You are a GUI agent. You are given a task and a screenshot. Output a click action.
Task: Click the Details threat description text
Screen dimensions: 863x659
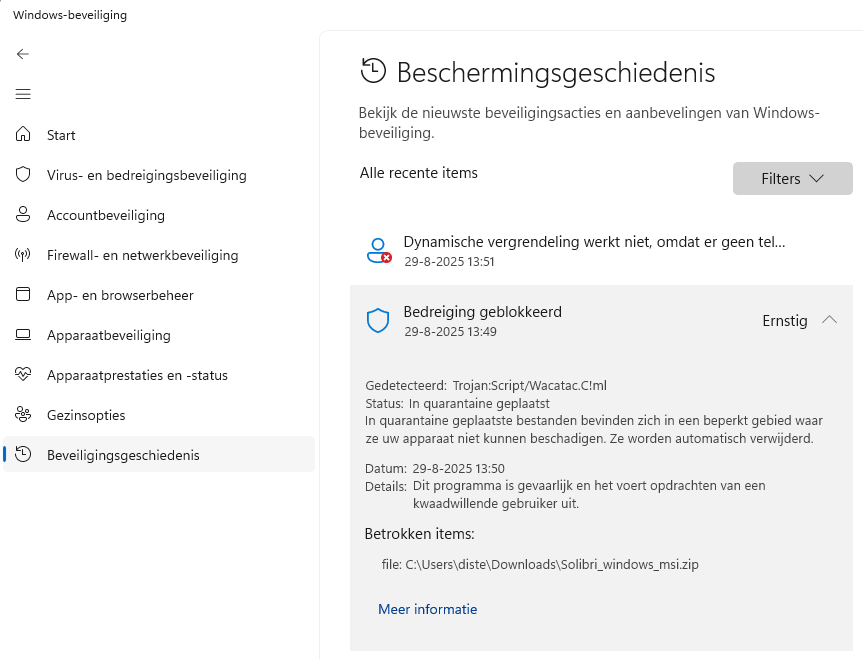click(x=589, y=494)
